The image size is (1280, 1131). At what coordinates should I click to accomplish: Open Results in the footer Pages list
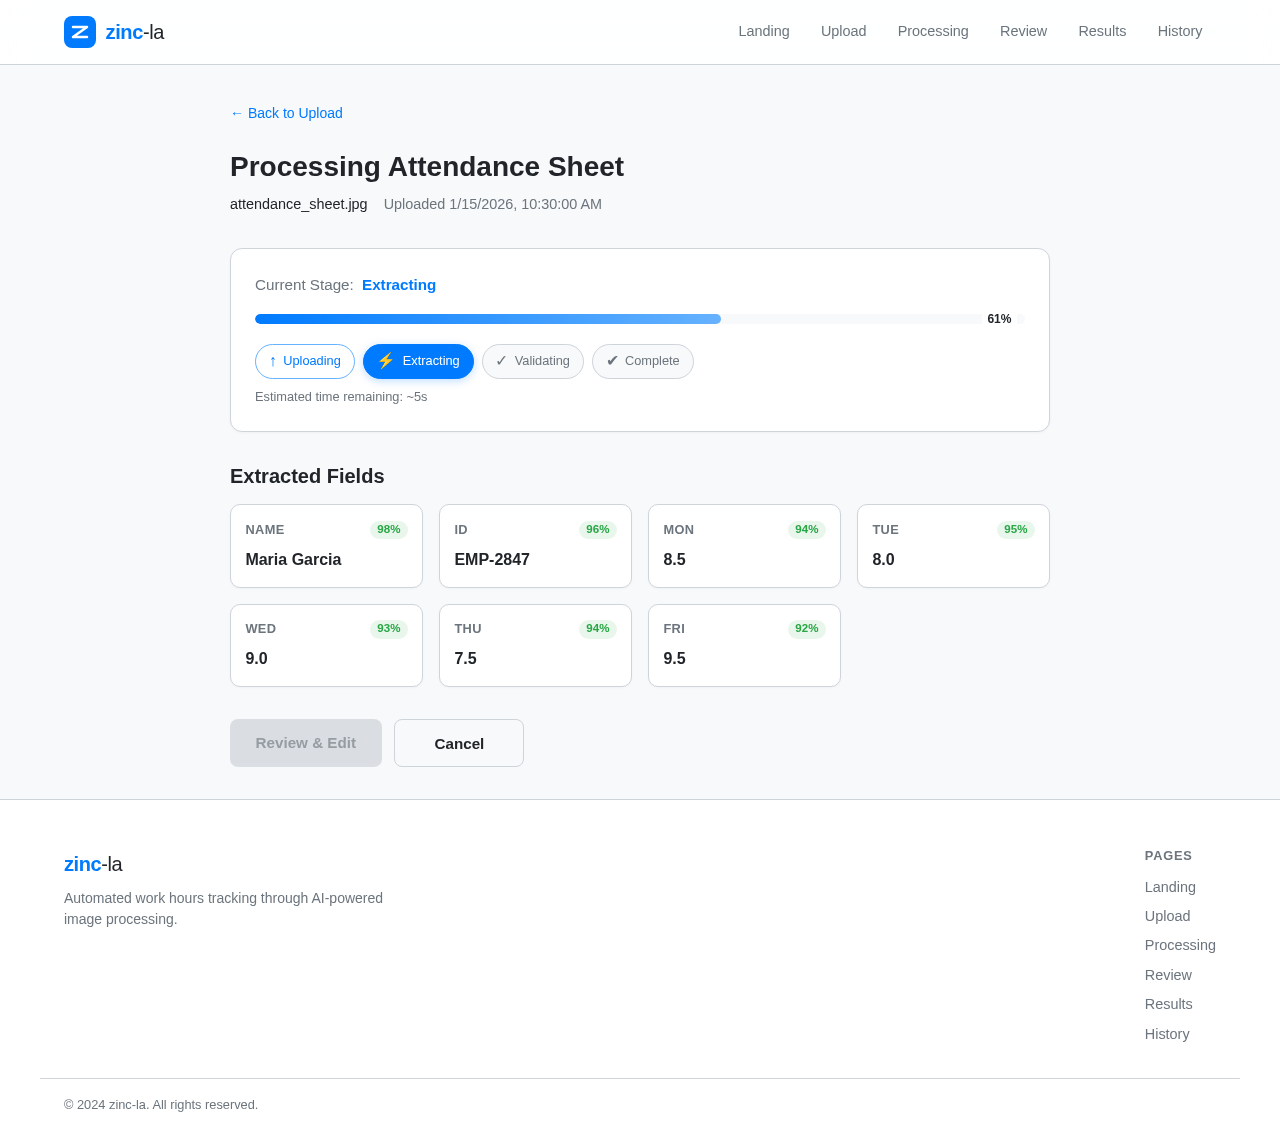[1169, 1004]
